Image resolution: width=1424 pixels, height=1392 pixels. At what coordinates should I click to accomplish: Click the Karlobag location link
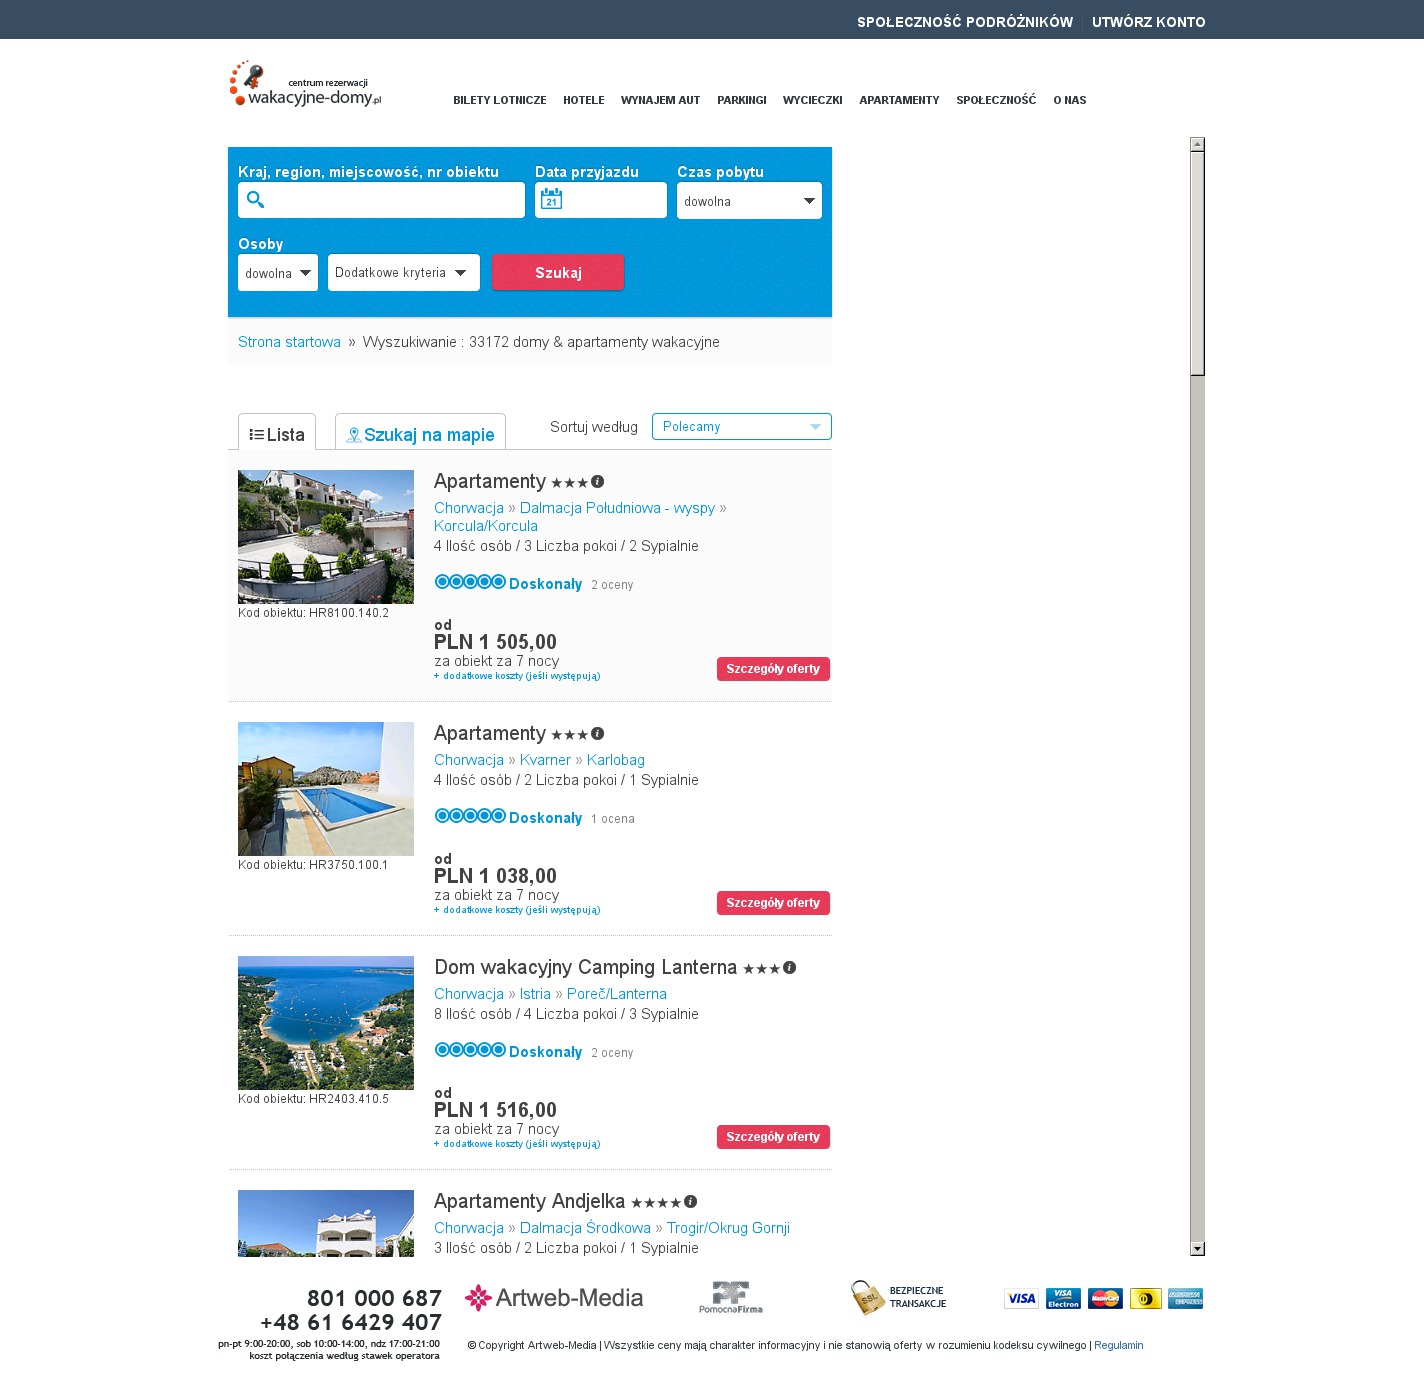pyautogui.click(x=616, y=760)
